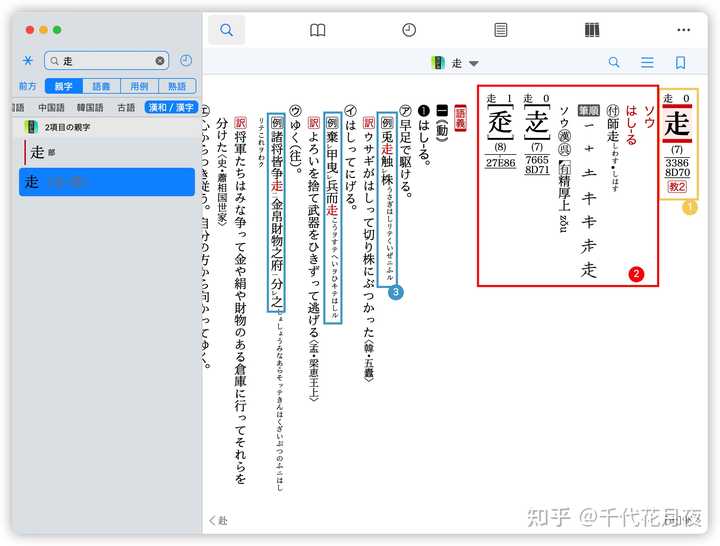
Task: Go to previous entry 赴 at bottom
Action: point(219,520)
